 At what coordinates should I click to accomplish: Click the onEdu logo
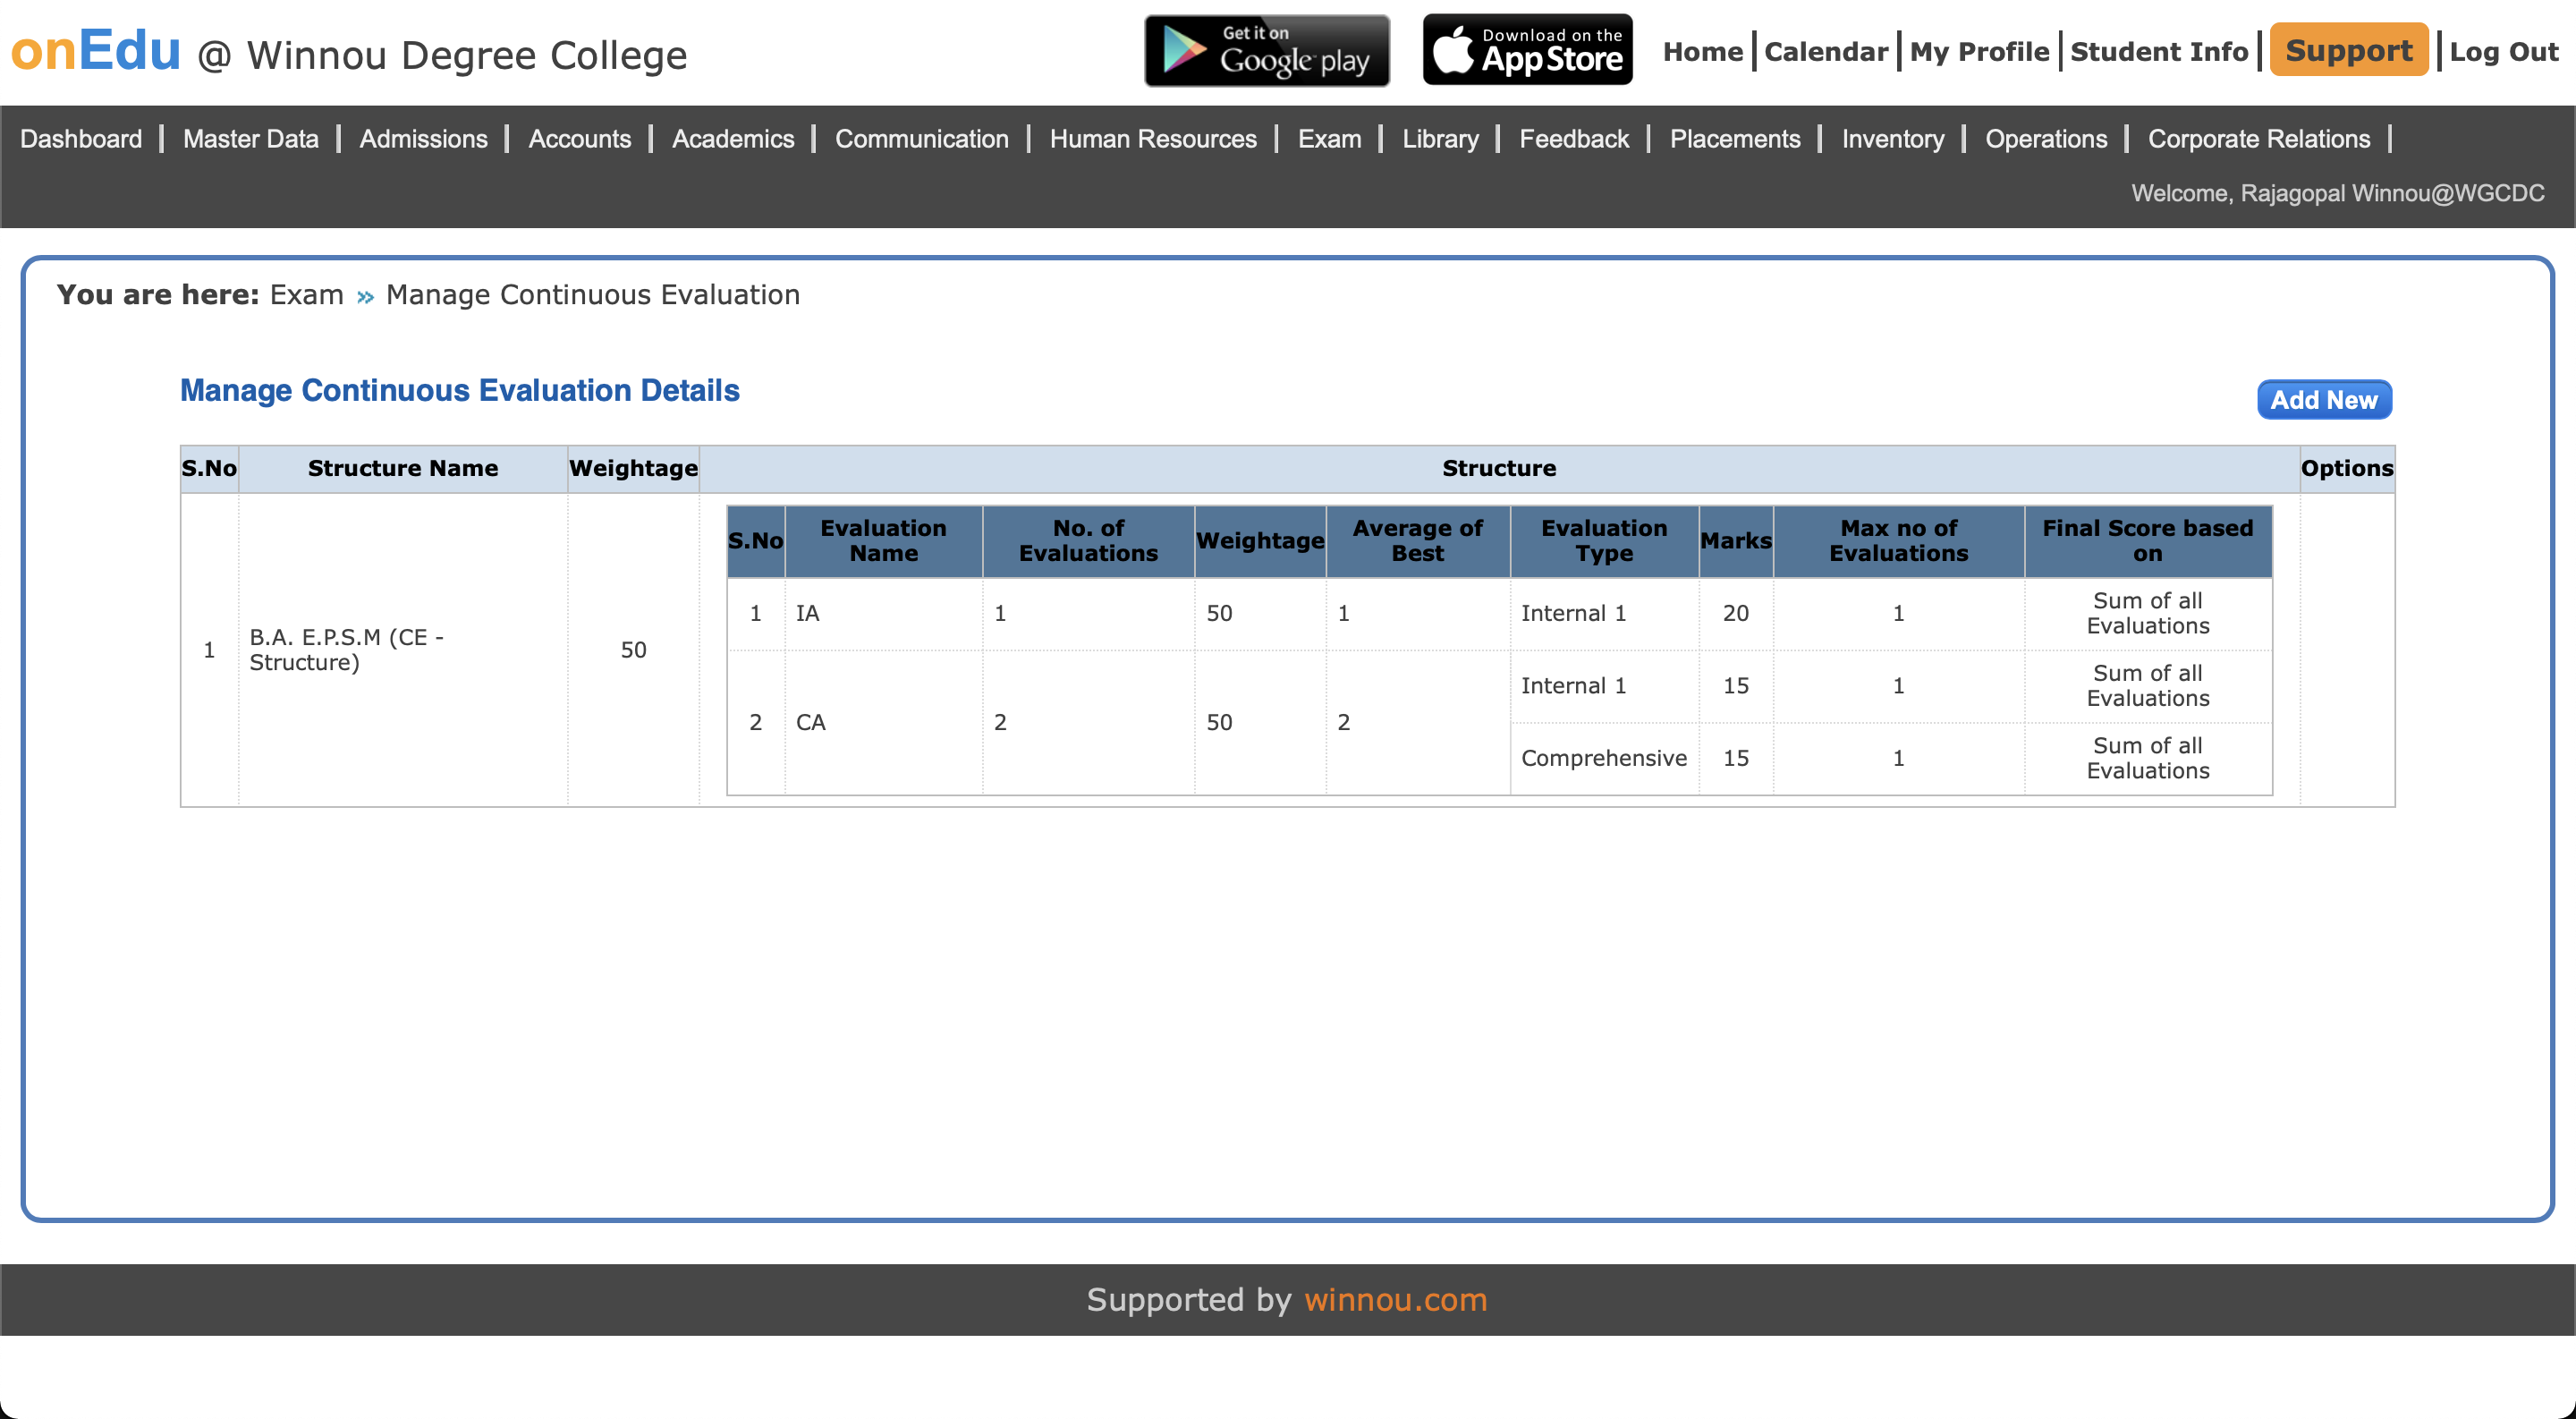[x=96, y=50]
